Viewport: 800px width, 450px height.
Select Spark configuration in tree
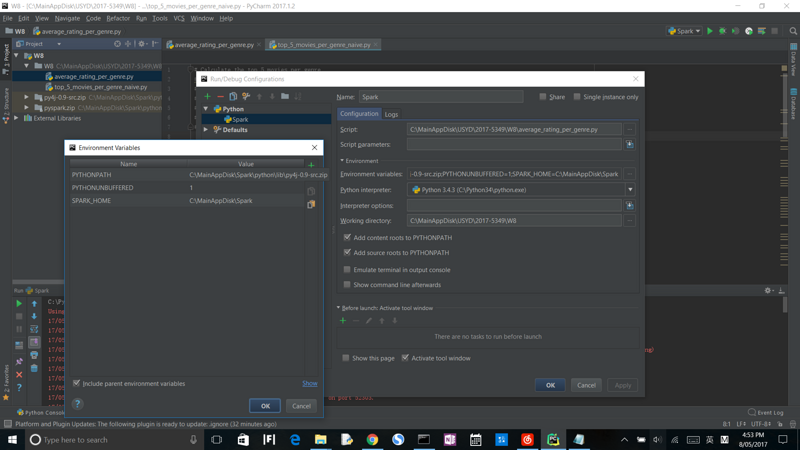266,119
